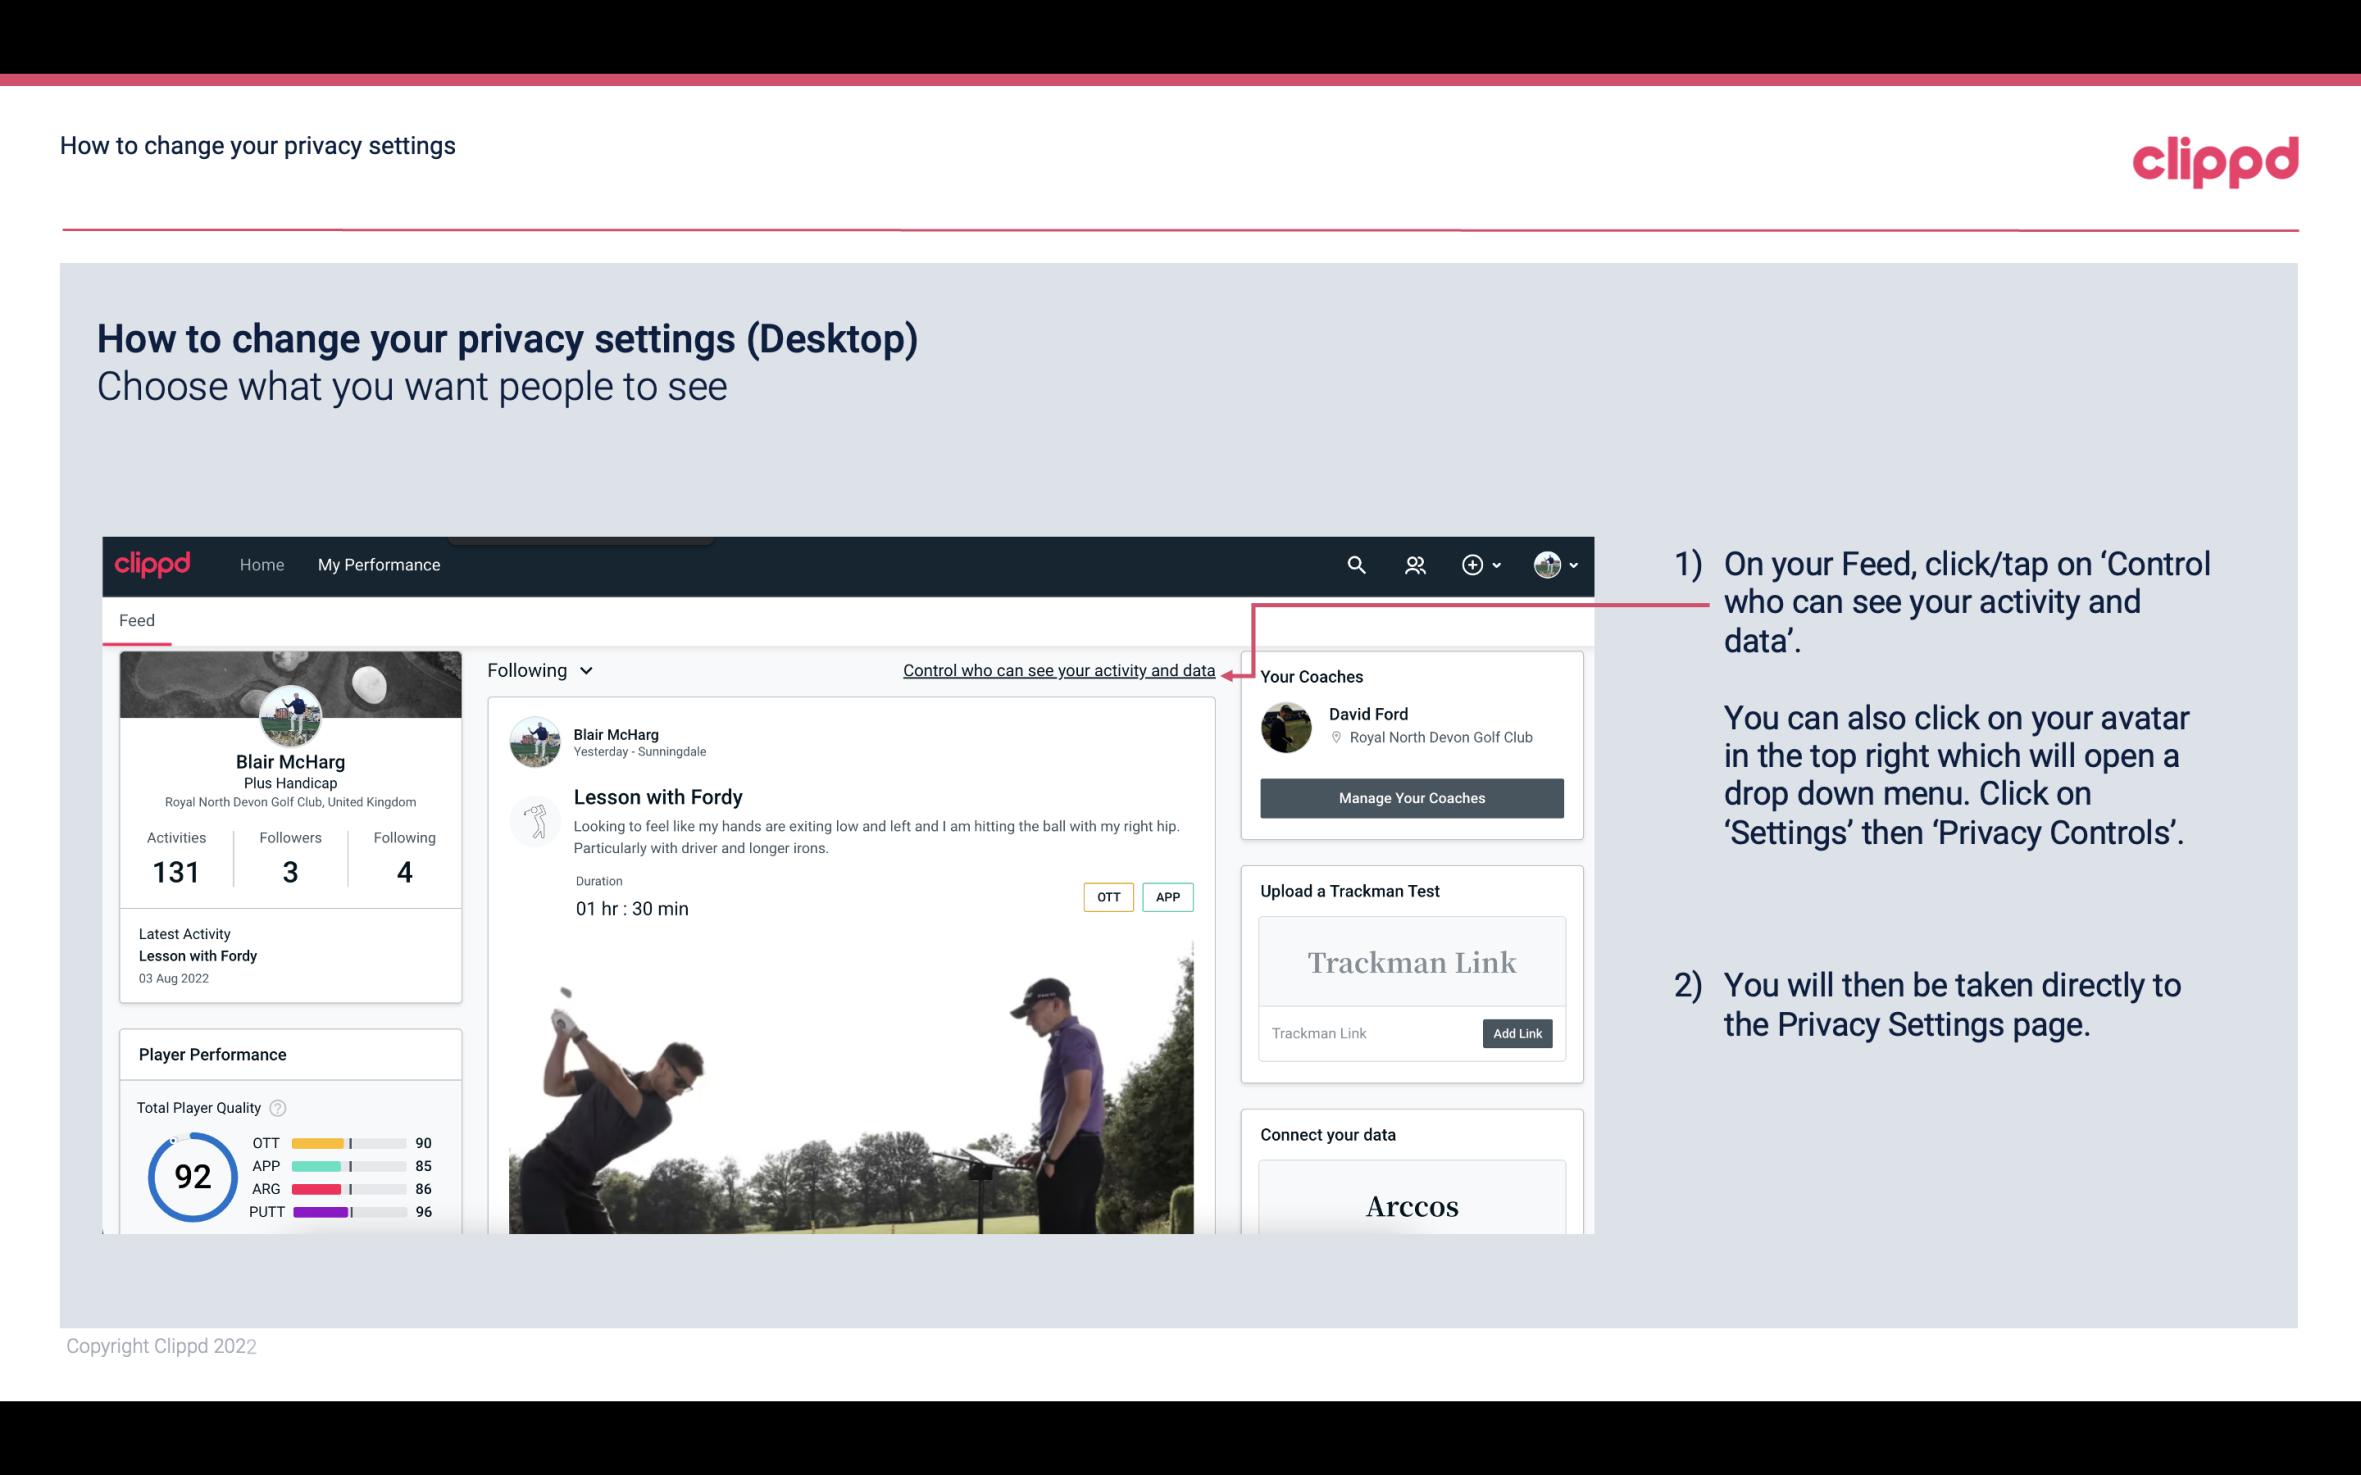Image resolution: width=2361 pixels, height=1475 pixels.
Task: Click 'Control who can see your activity and data'
Action: [x=1058, y=670]
